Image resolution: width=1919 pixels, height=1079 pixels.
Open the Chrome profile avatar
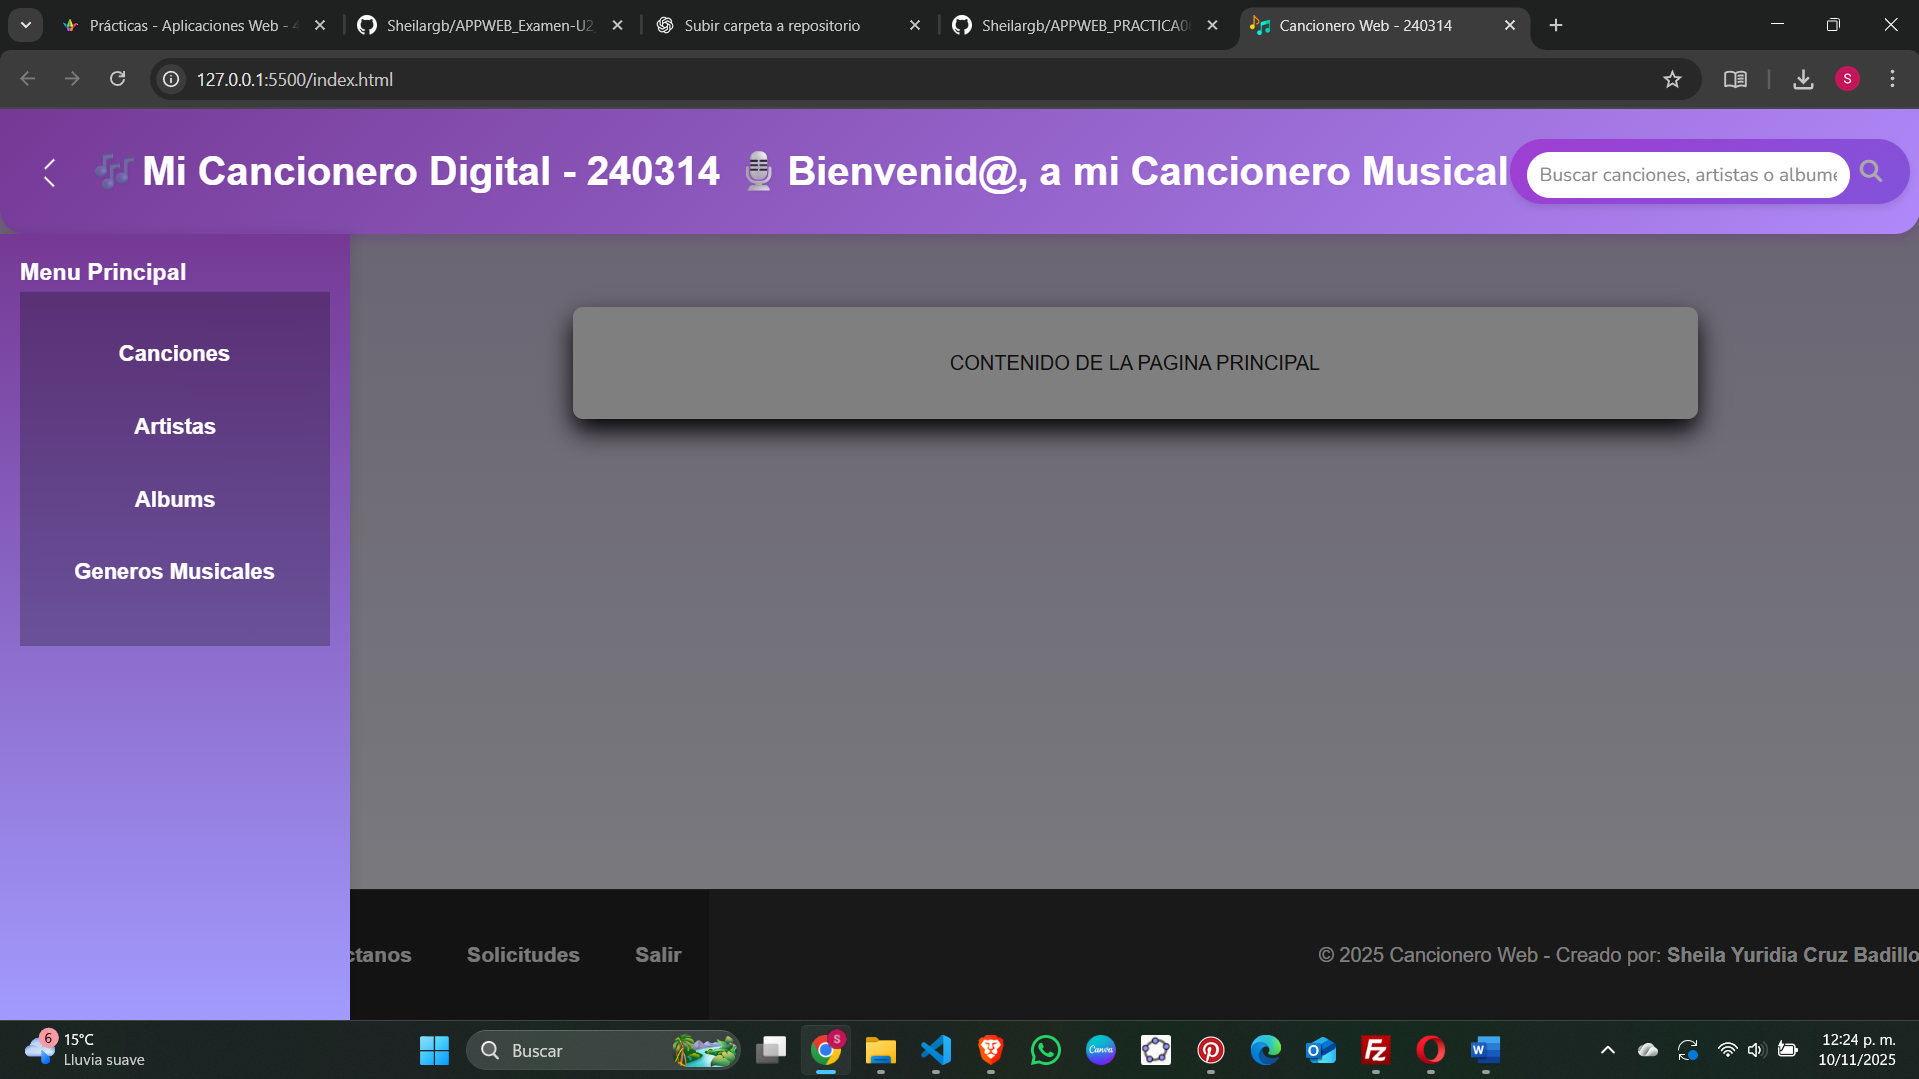click(1847, 79)
